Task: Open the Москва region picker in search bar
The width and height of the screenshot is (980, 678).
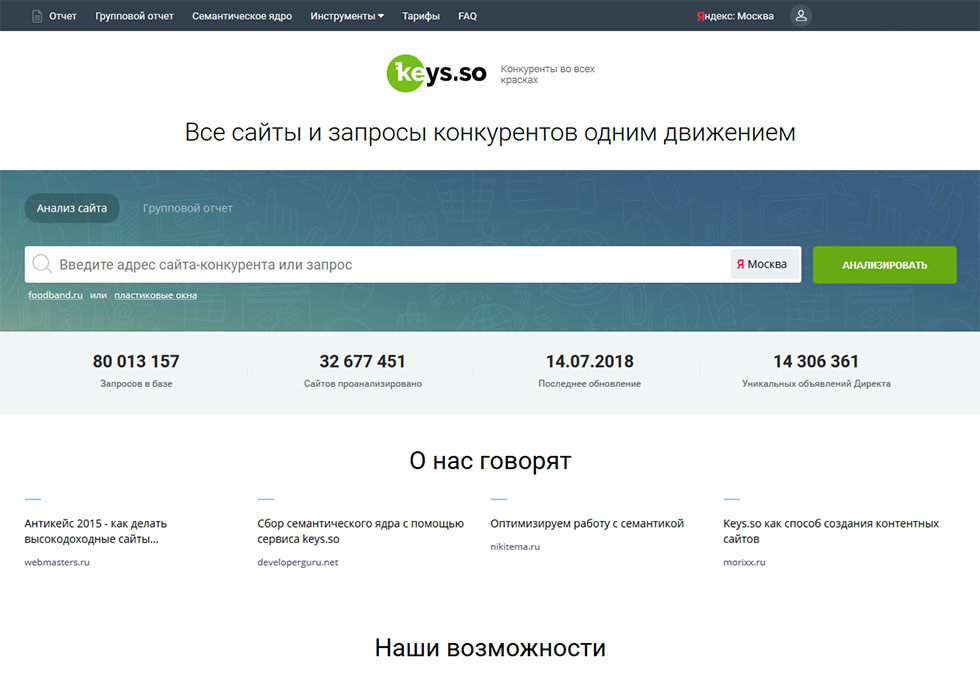Action: 765,265
